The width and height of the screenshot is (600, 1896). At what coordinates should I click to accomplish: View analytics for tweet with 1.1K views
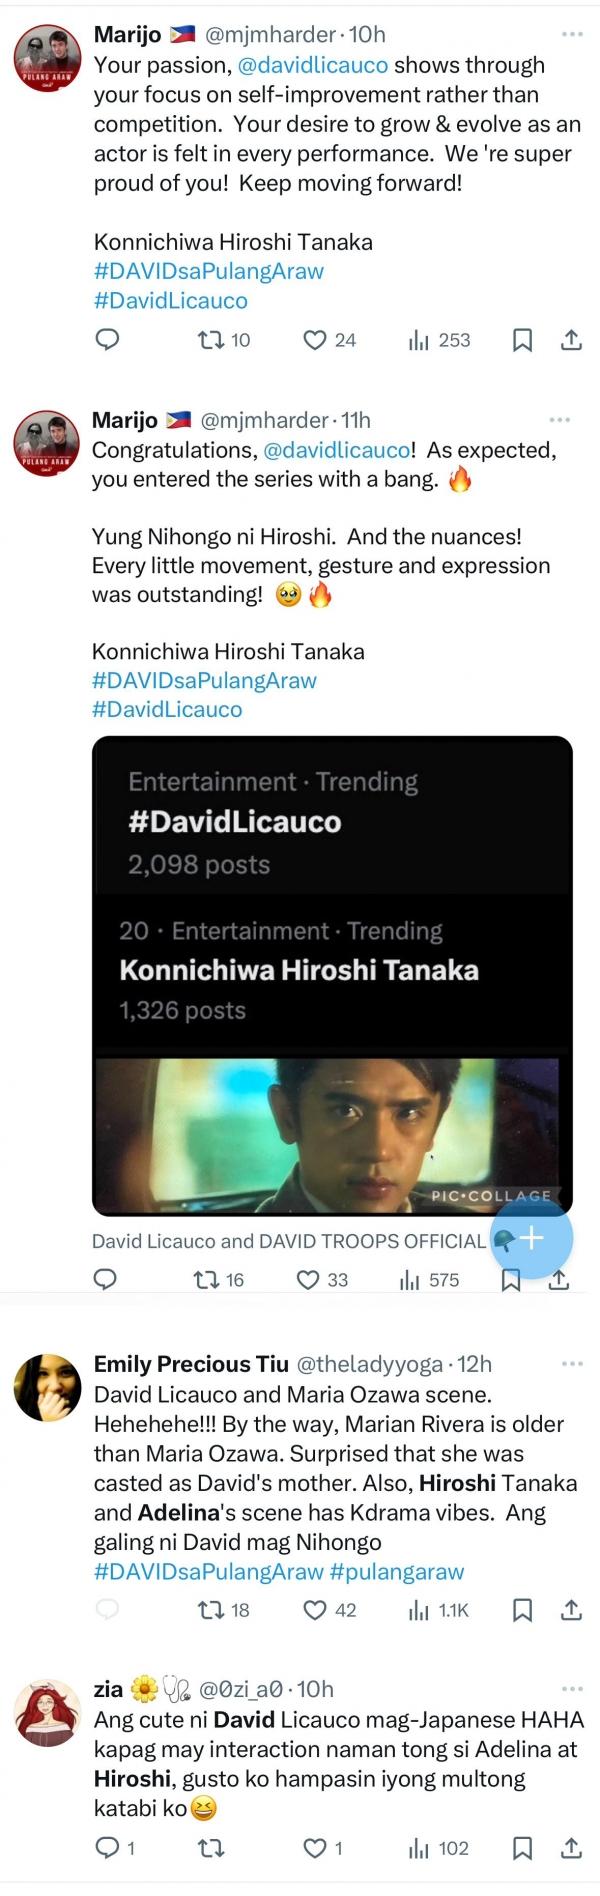(x=438, y=1610)
